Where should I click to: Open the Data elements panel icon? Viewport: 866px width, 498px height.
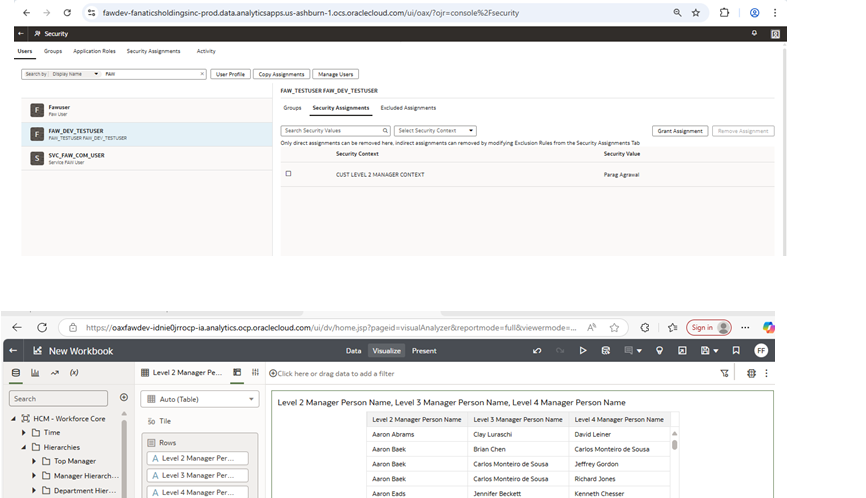16,373
